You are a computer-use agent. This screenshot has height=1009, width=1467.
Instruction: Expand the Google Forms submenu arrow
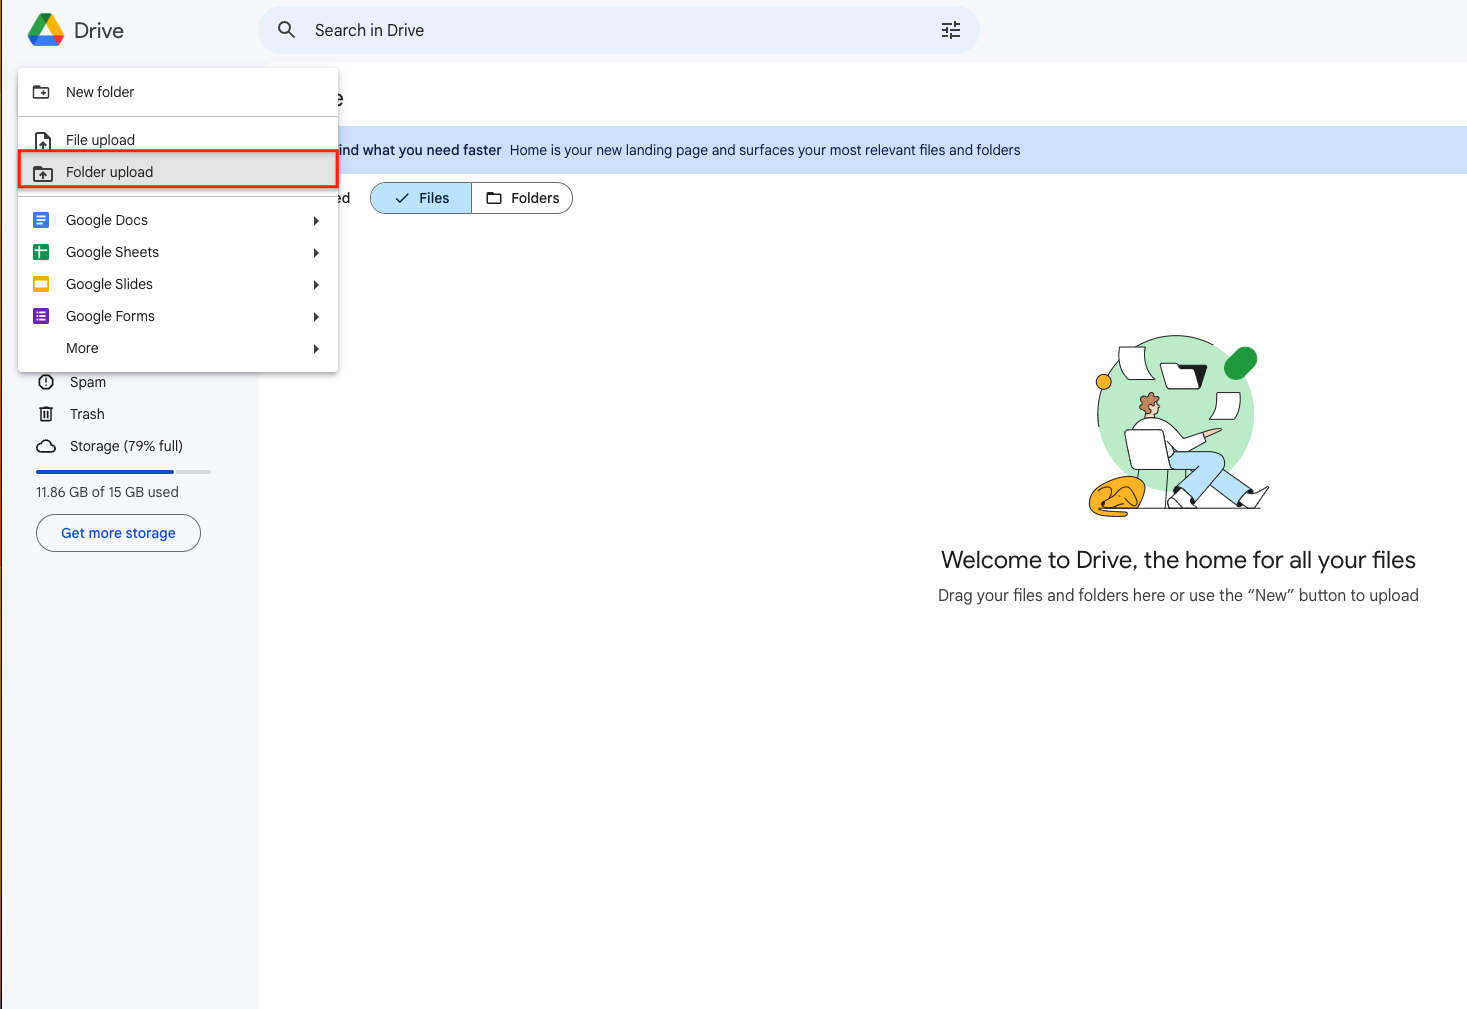click(316, 316)
